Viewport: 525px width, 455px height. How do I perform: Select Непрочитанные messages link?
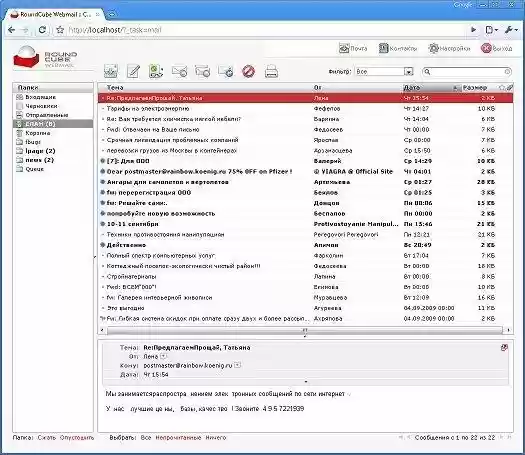[x=178, y=438]
